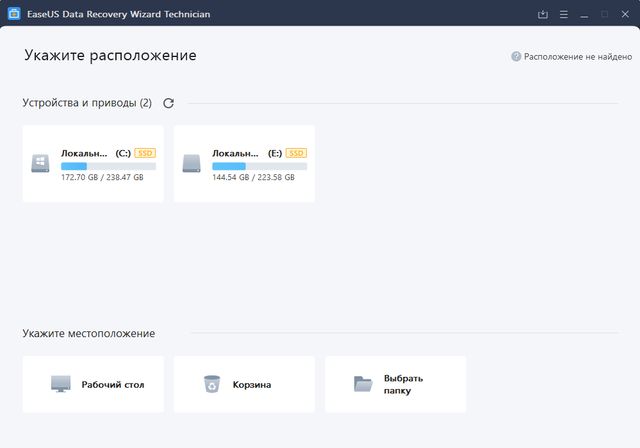Refresh the devices and drives list
The image size is (640, 448).
[x=168, y=103]
